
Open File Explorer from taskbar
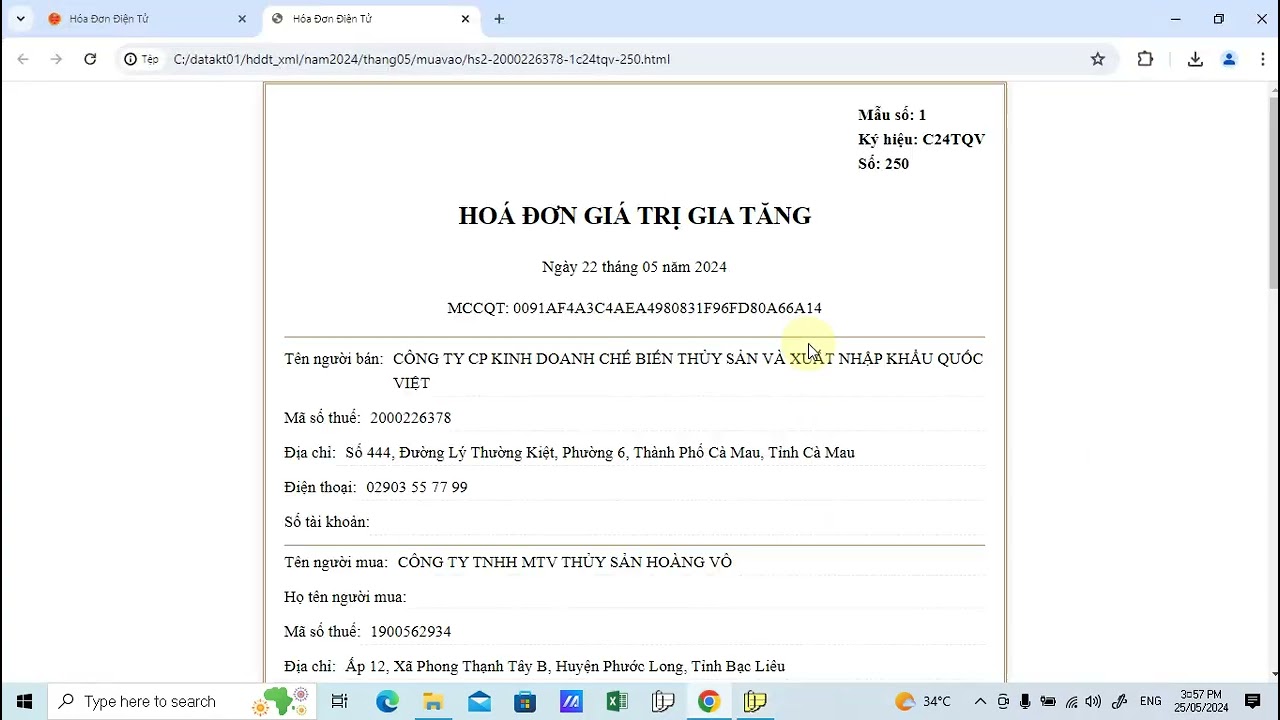coord(433,701)
